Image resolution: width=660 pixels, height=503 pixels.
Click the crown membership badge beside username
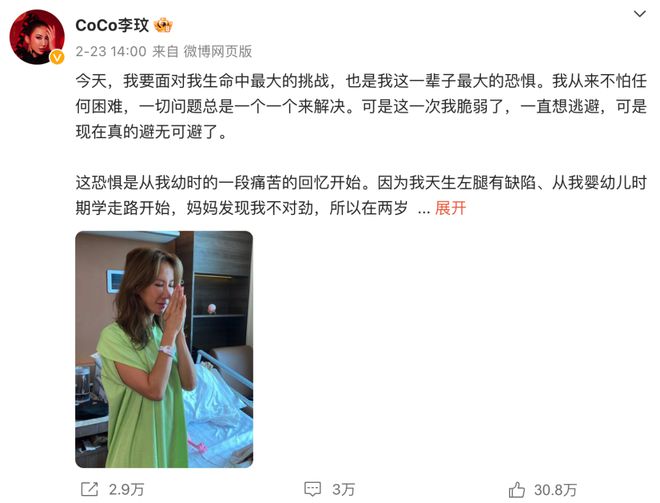[x=163, y=26]
